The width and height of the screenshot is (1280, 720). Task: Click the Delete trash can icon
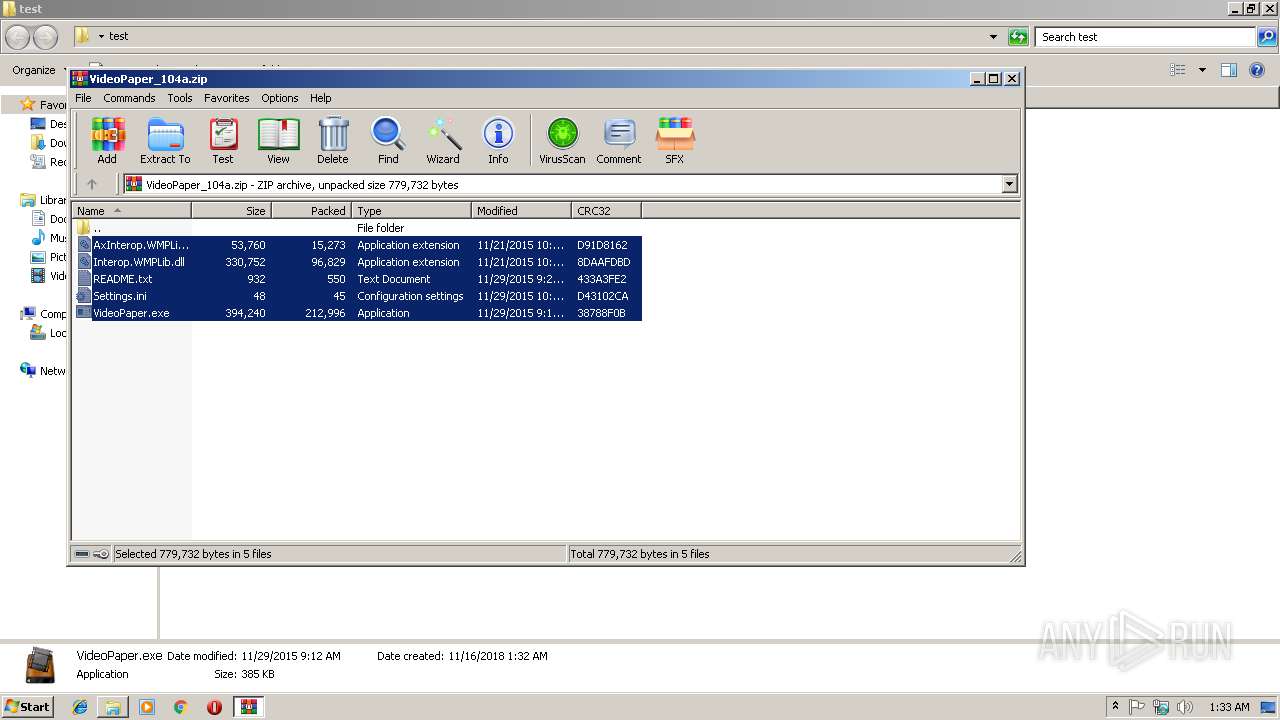point(333,140)
